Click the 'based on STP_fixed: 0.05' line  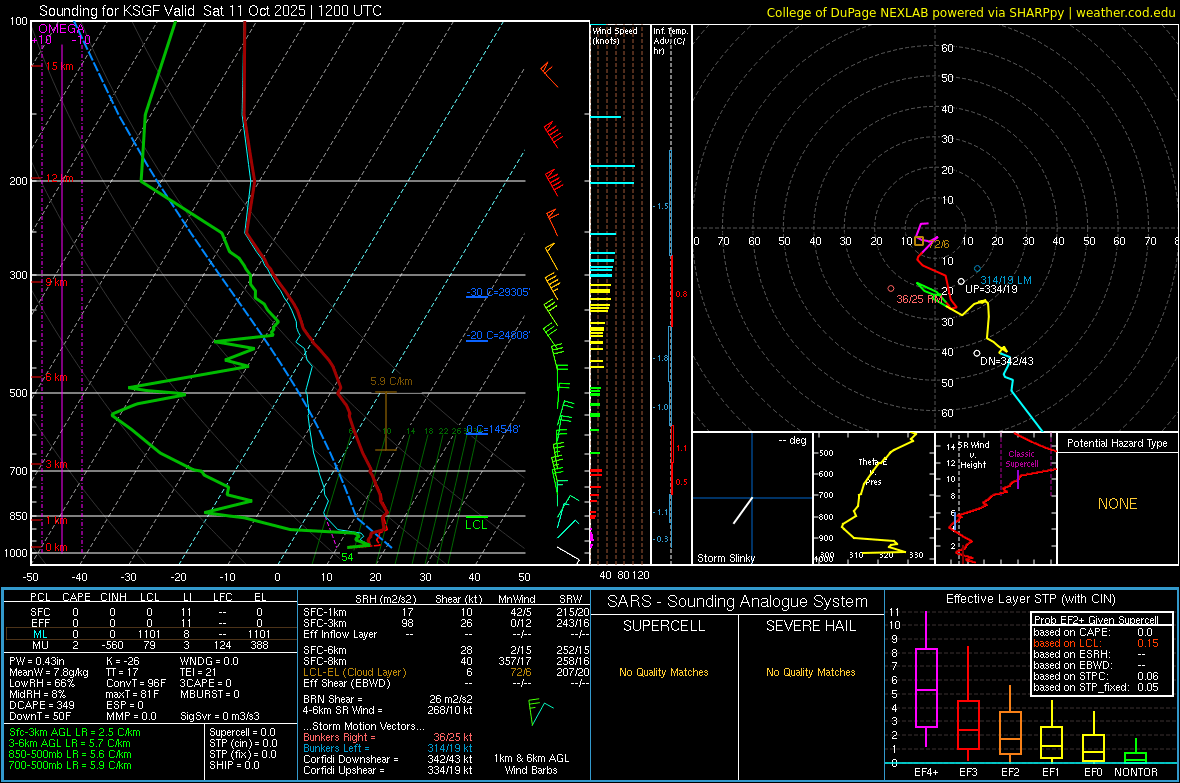(x=1096, y=687)
